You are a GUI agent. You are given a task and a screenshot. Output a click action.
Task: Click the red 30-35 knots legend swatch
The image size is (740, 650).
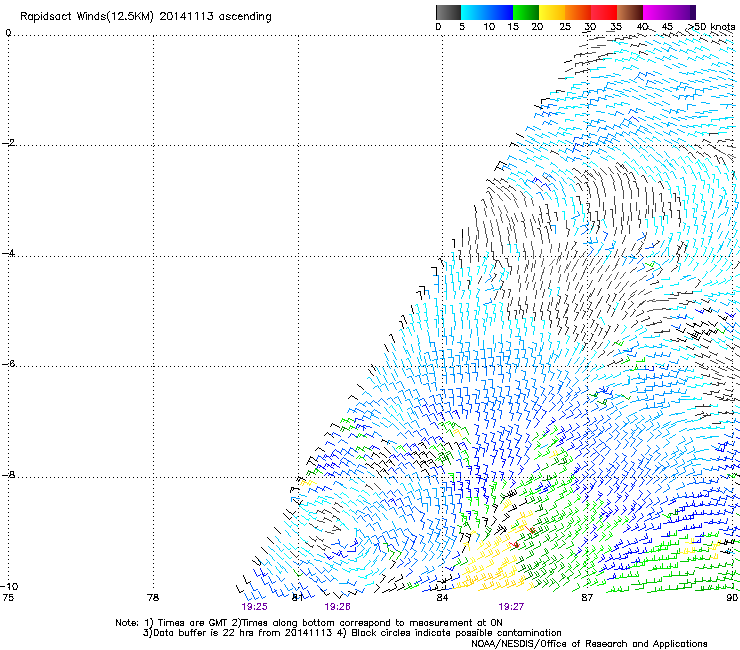(x=604, y=12)
